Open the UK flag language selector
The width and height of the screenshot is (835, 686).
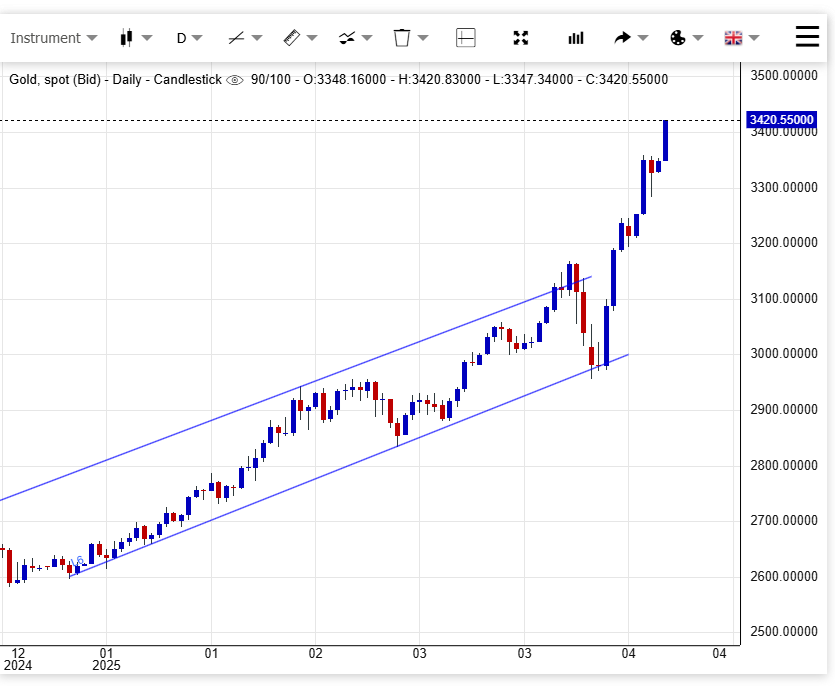[733, 38]
